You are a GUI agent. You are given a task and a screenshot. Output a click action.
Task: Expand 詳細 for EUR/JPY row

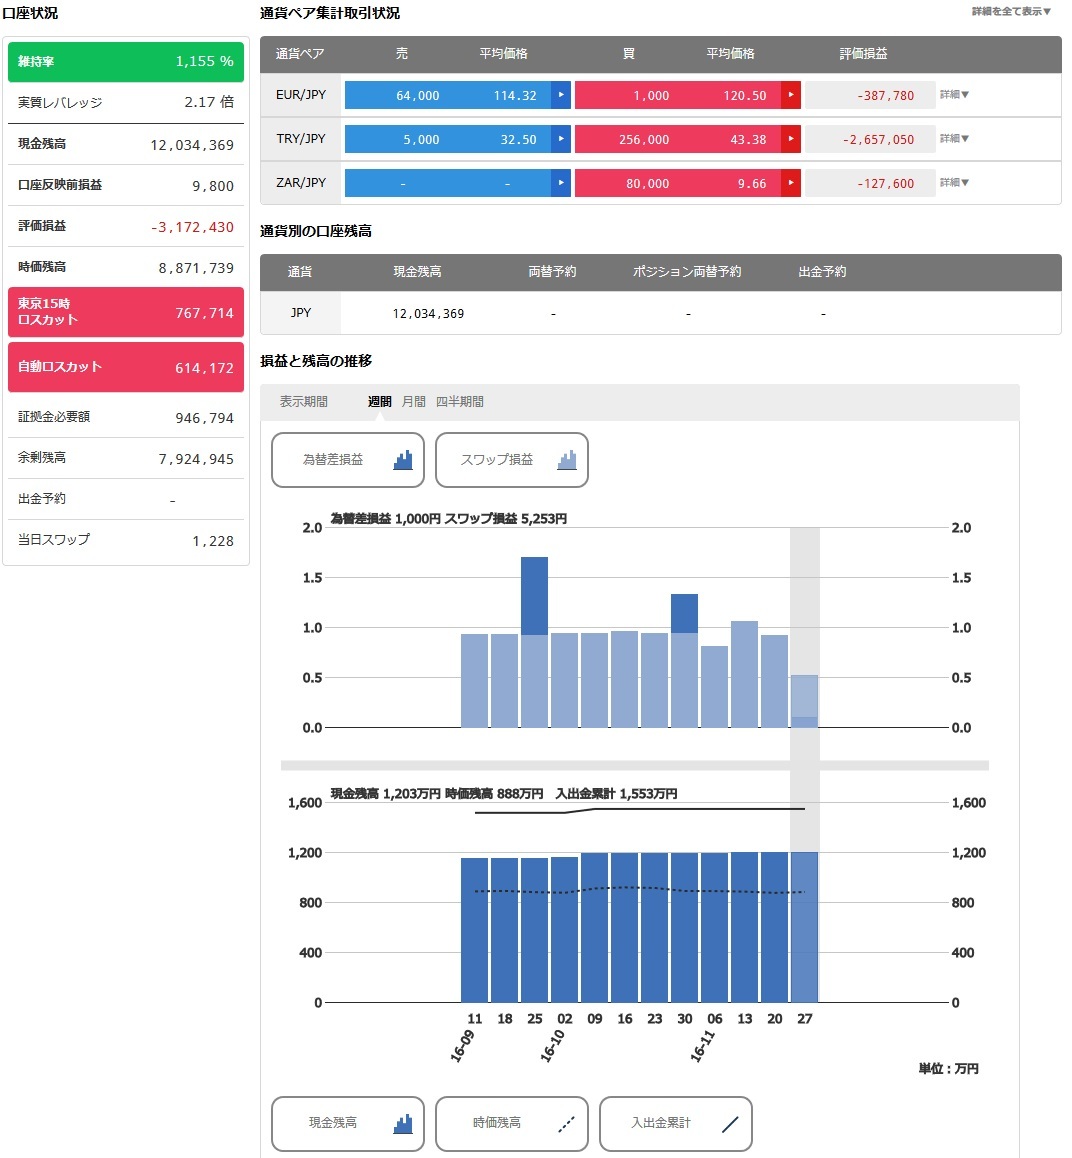point(954,95)
